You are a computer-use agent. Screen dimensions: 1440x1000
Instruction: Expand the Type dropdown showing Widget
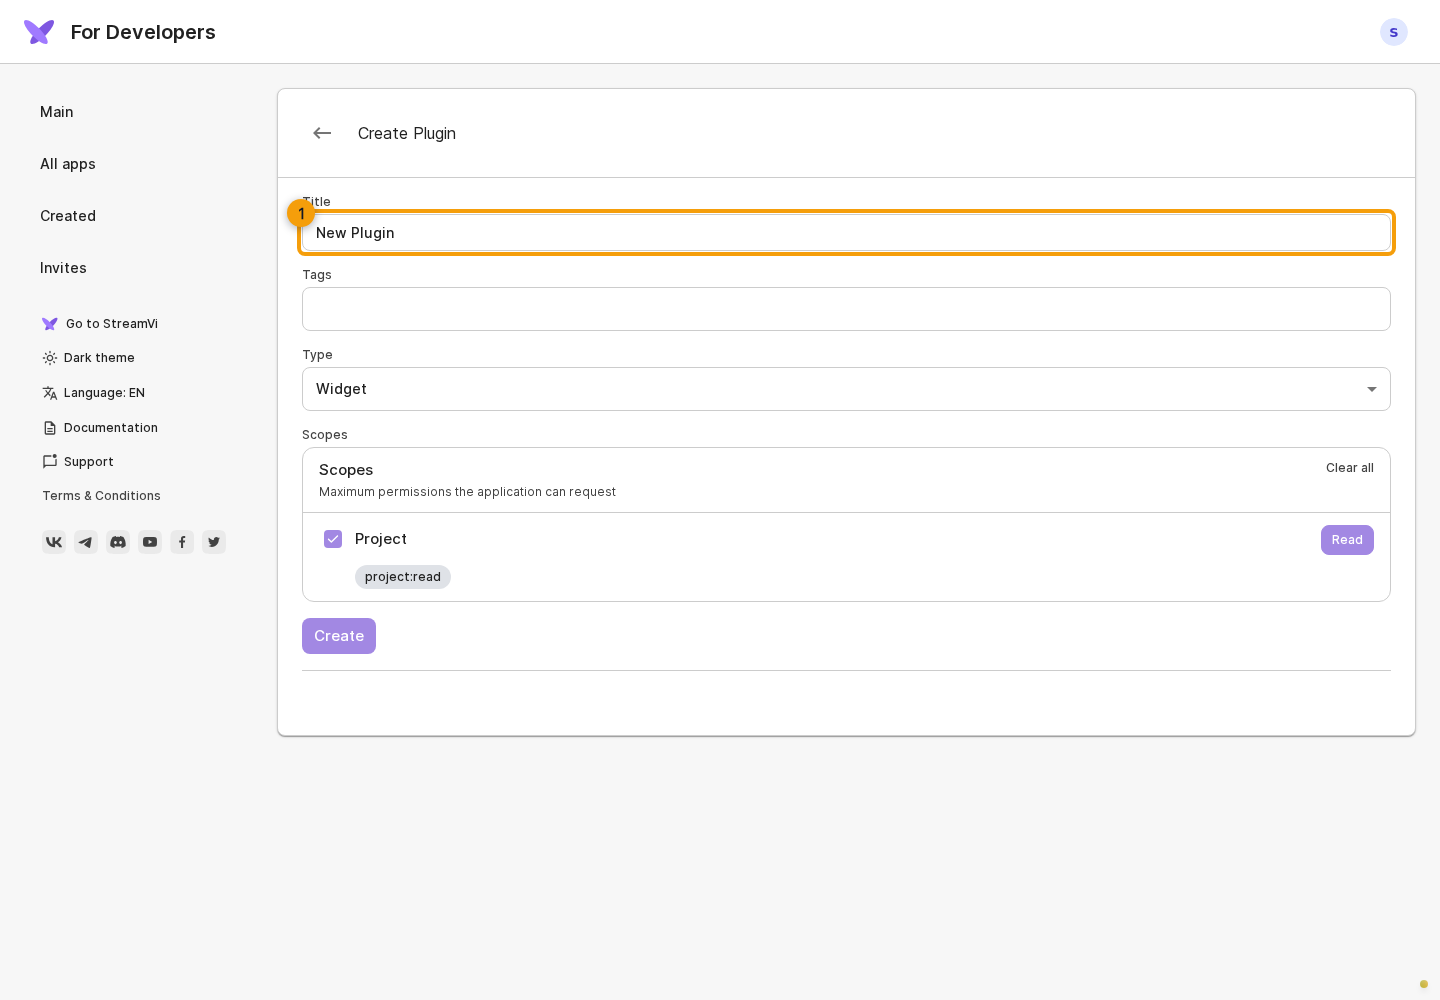point(846,389)
